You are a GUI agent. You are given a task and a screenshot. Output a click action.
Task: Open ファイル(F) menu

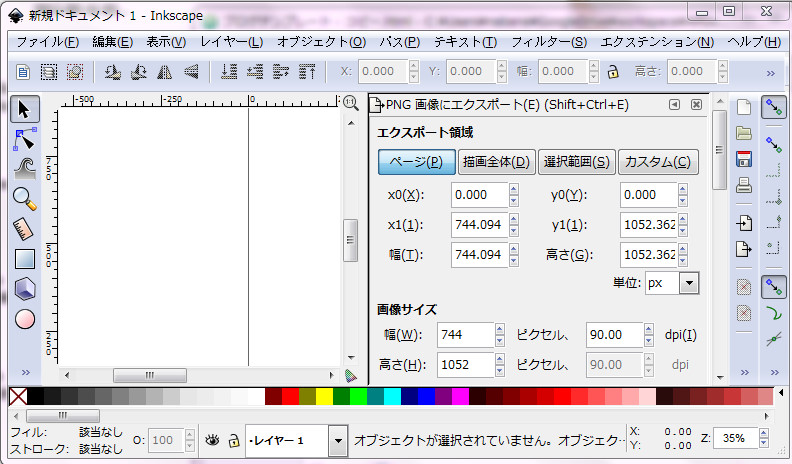tap(47, 42)
